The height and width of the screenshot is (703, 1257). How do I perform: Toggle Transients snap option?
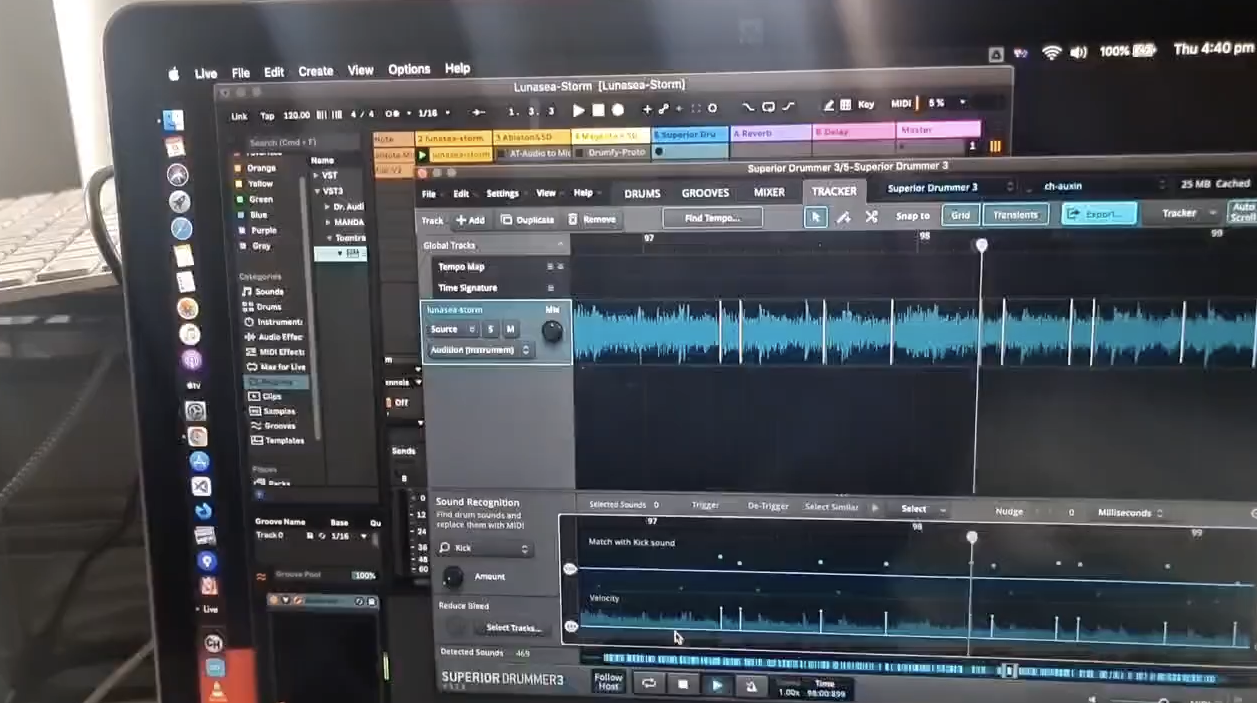pyautogui.click(x=1015, y=215)
